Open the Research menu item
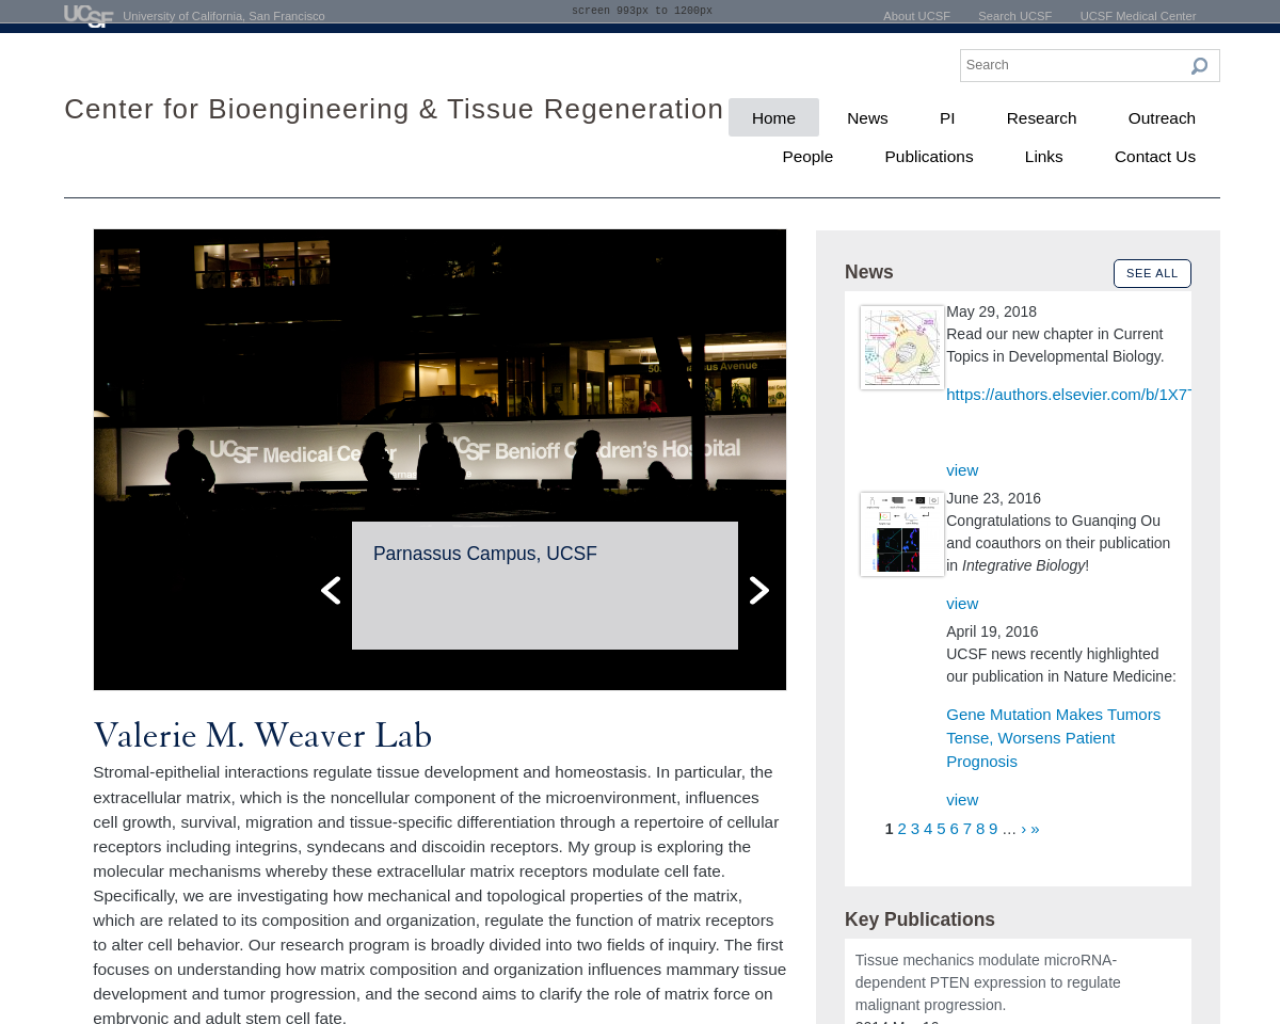Screen dimensions: 1280x1024 pyautogui.click(x=1041, y=118)
